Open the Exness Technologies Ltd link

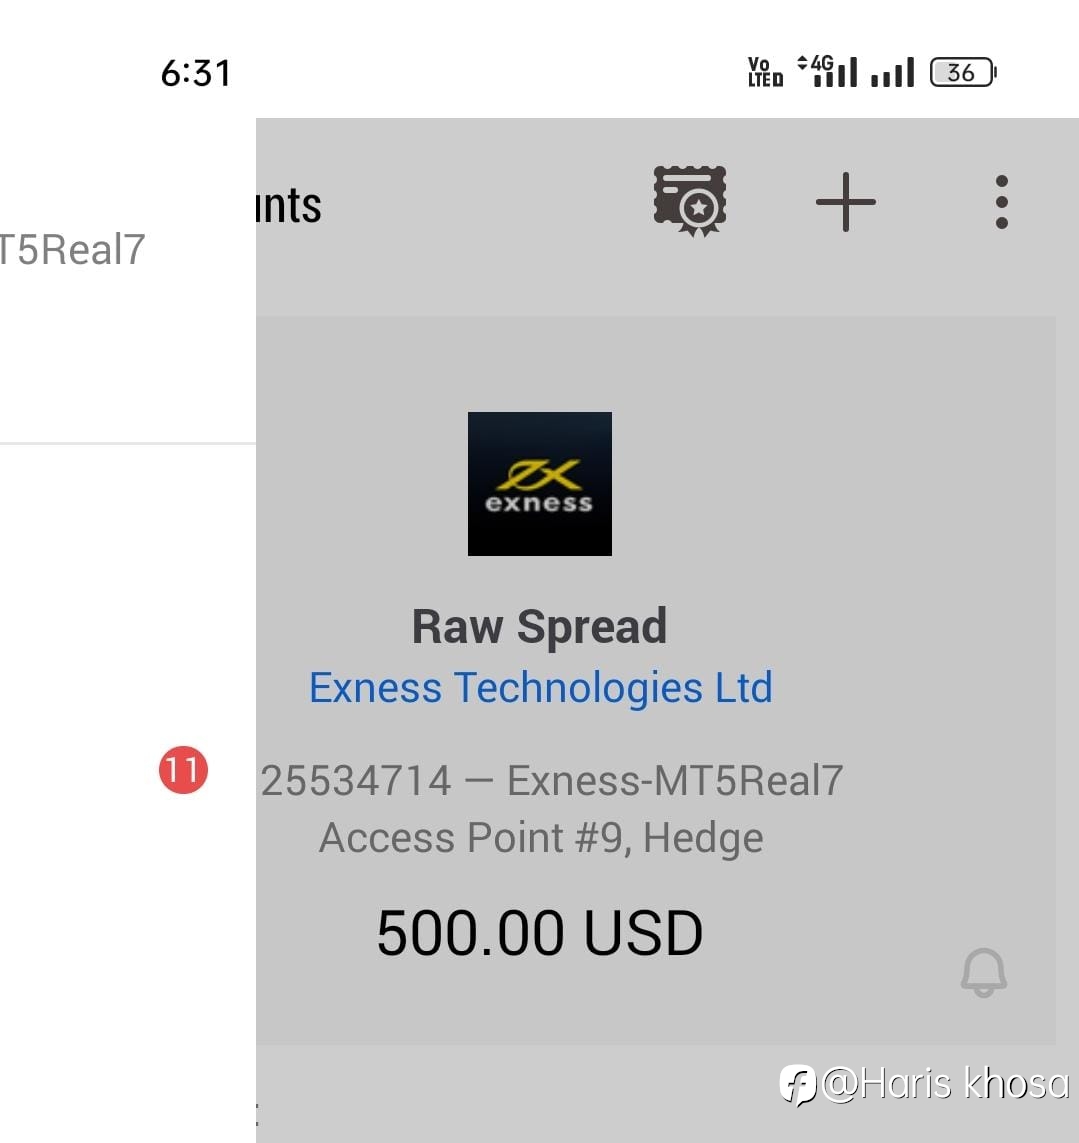[x=540, y=687]
